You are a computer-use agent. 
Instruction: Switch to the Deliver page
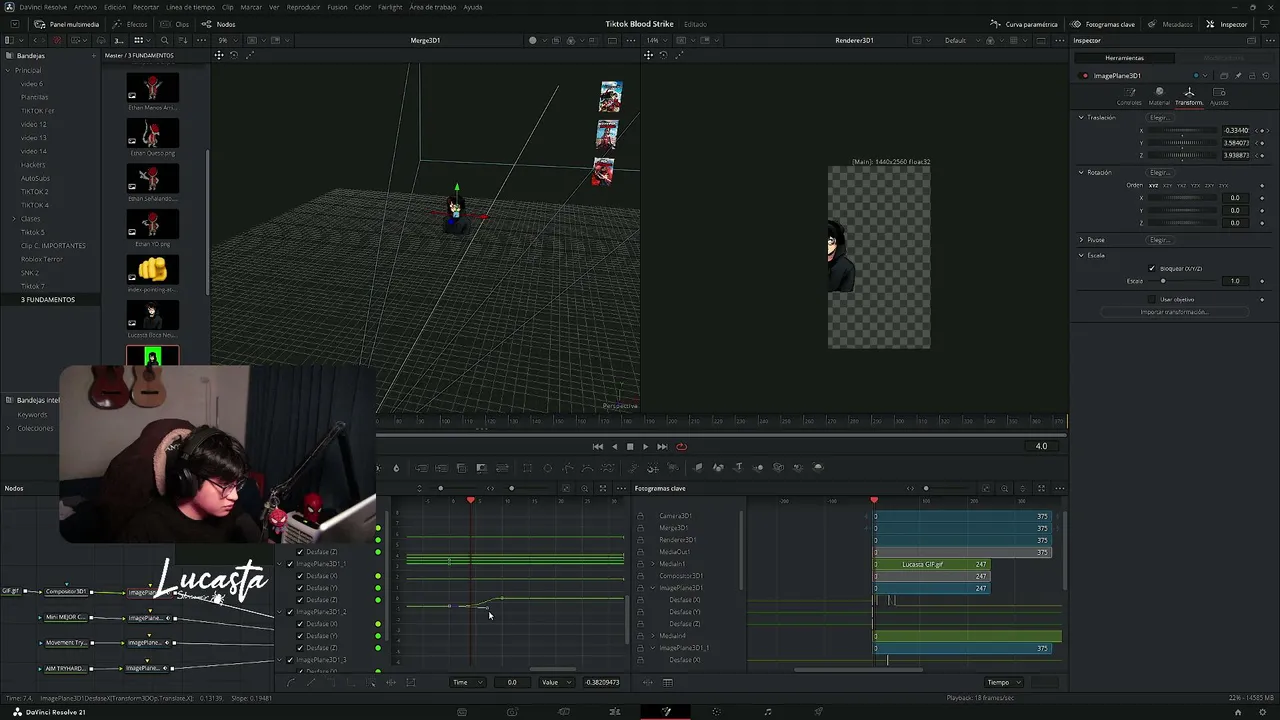click(818, 712)
